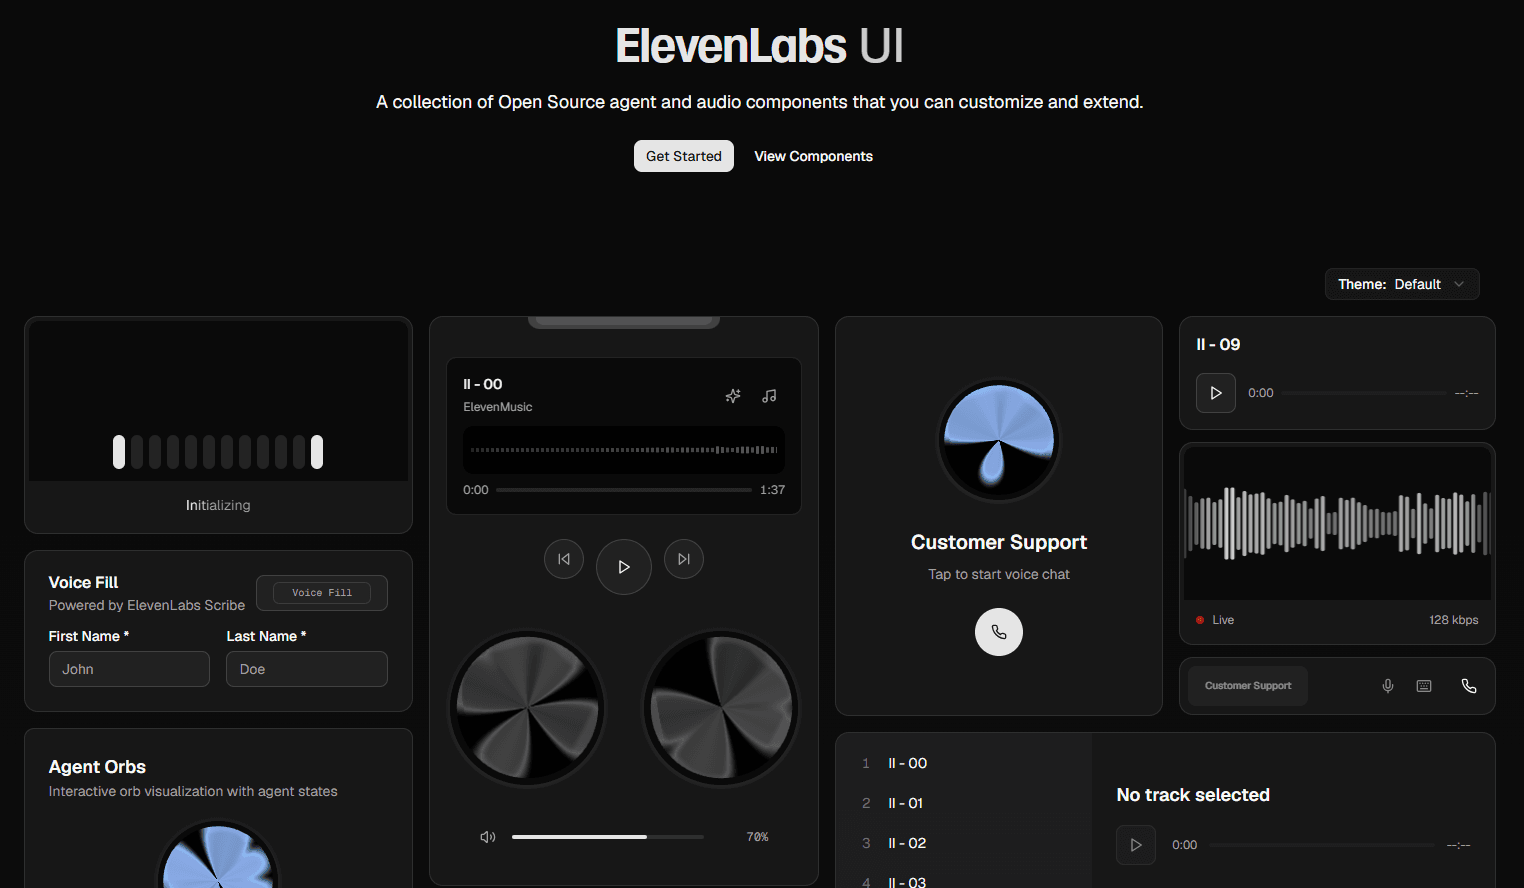
Task: Click the blue Customer Support orb
Action: coord(999,440)
